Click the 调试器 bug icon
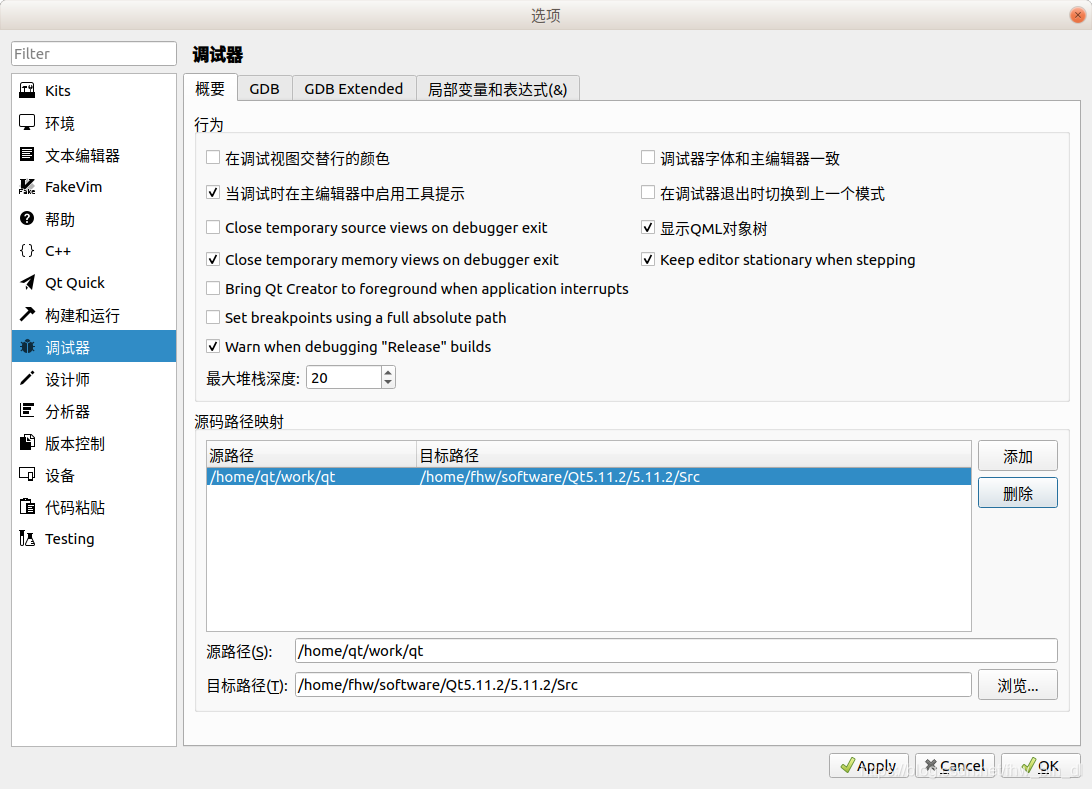Image resolution: width=1092 pixels, height=789 pixels. 27,347
